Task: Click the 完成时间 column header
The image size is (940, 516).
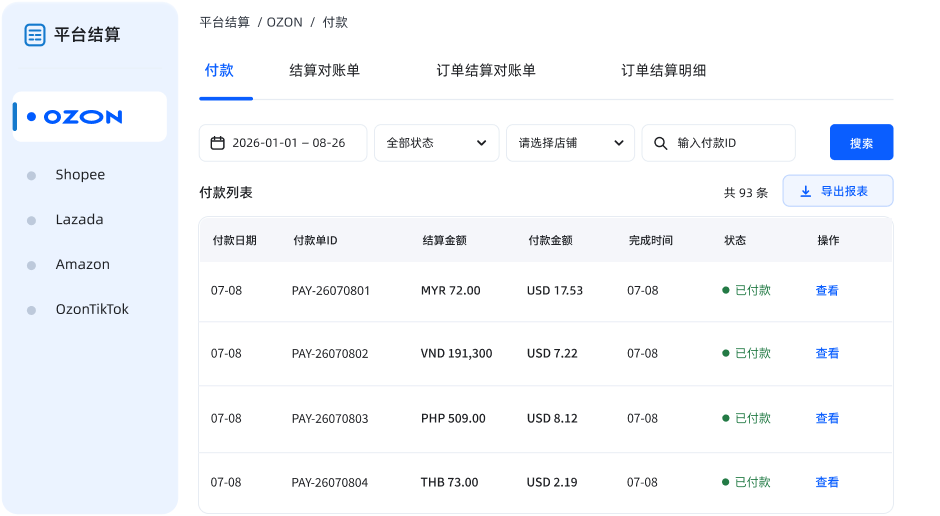Action: 650,240
